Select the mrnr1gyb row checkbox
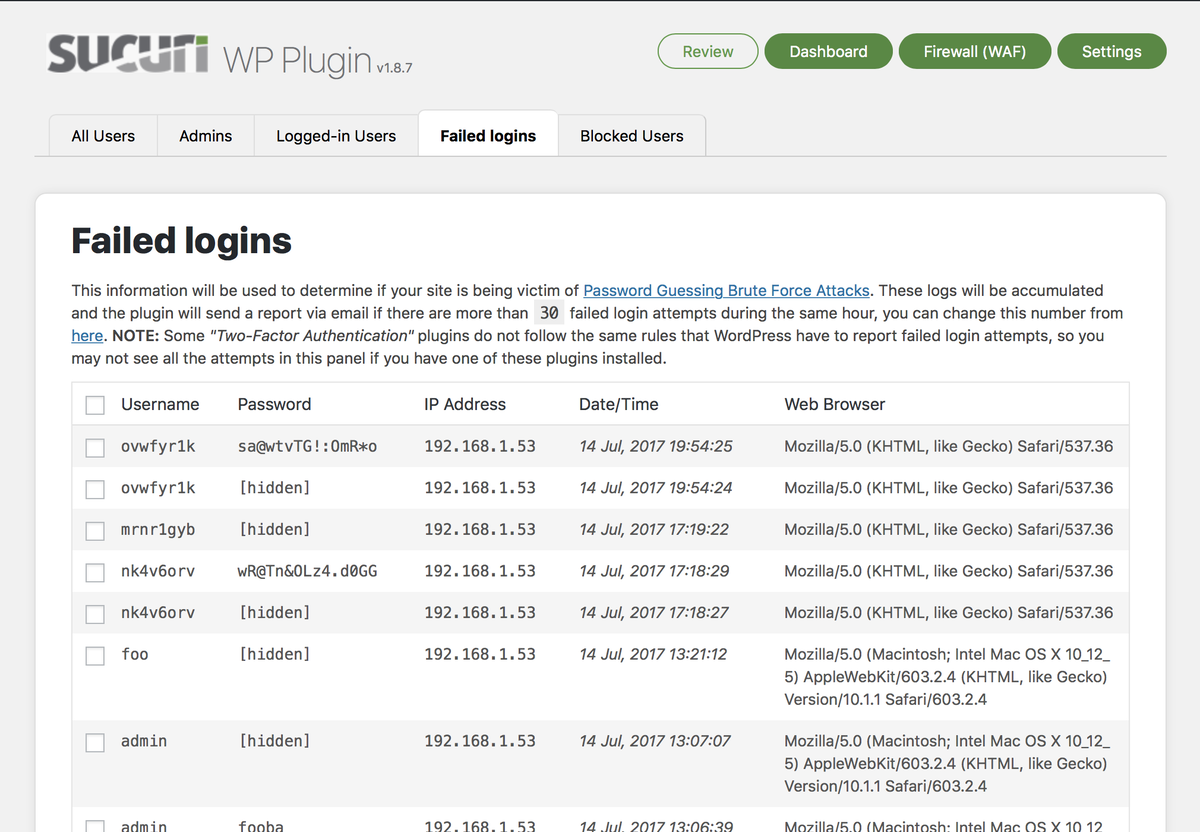Image resolution: width=1200 pixels, height=832 pixels. click(95, 530)
